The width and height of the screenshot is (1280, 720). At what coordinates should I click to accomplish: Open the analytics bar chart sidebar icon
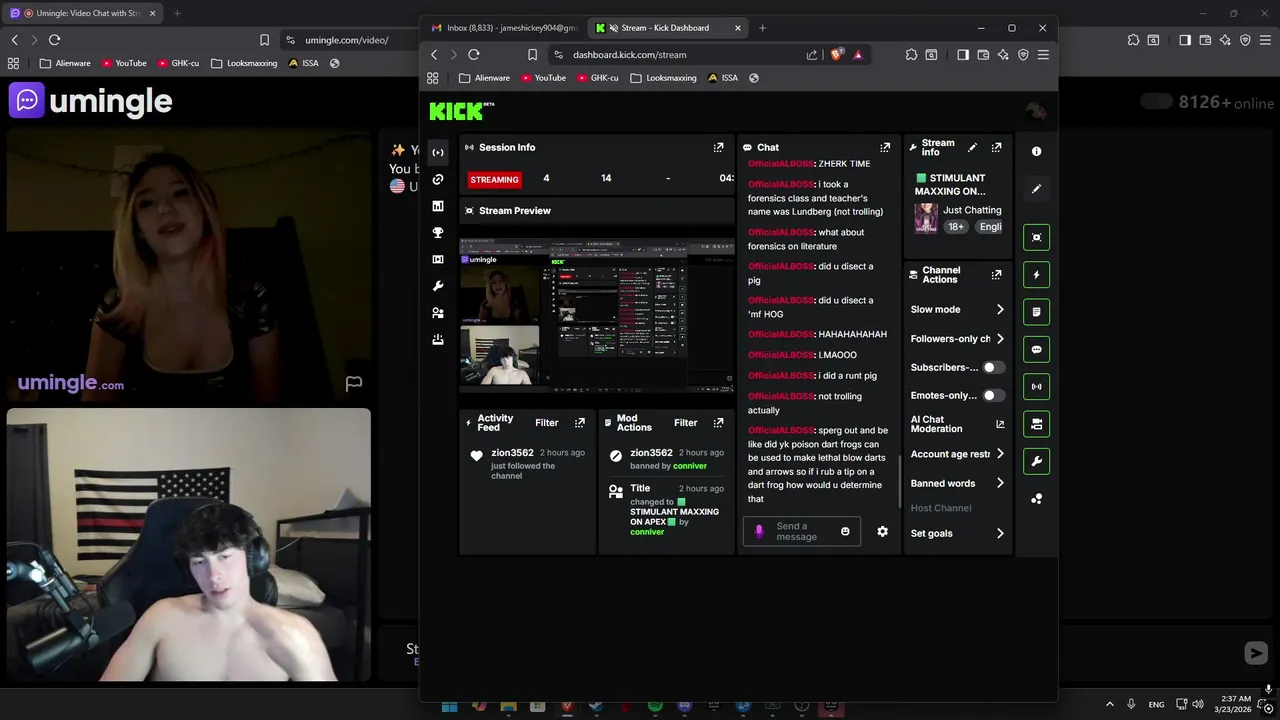tap(438, 206)
